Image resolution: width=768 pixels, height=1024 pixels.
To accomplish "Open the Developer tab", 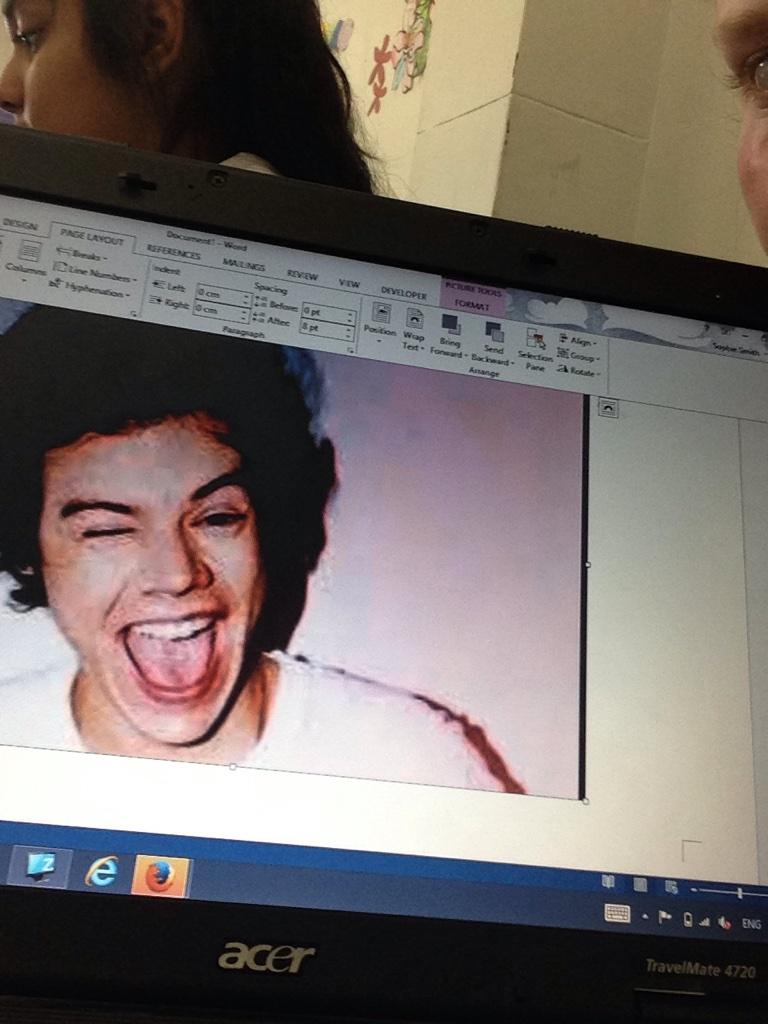I will [404, 294].
